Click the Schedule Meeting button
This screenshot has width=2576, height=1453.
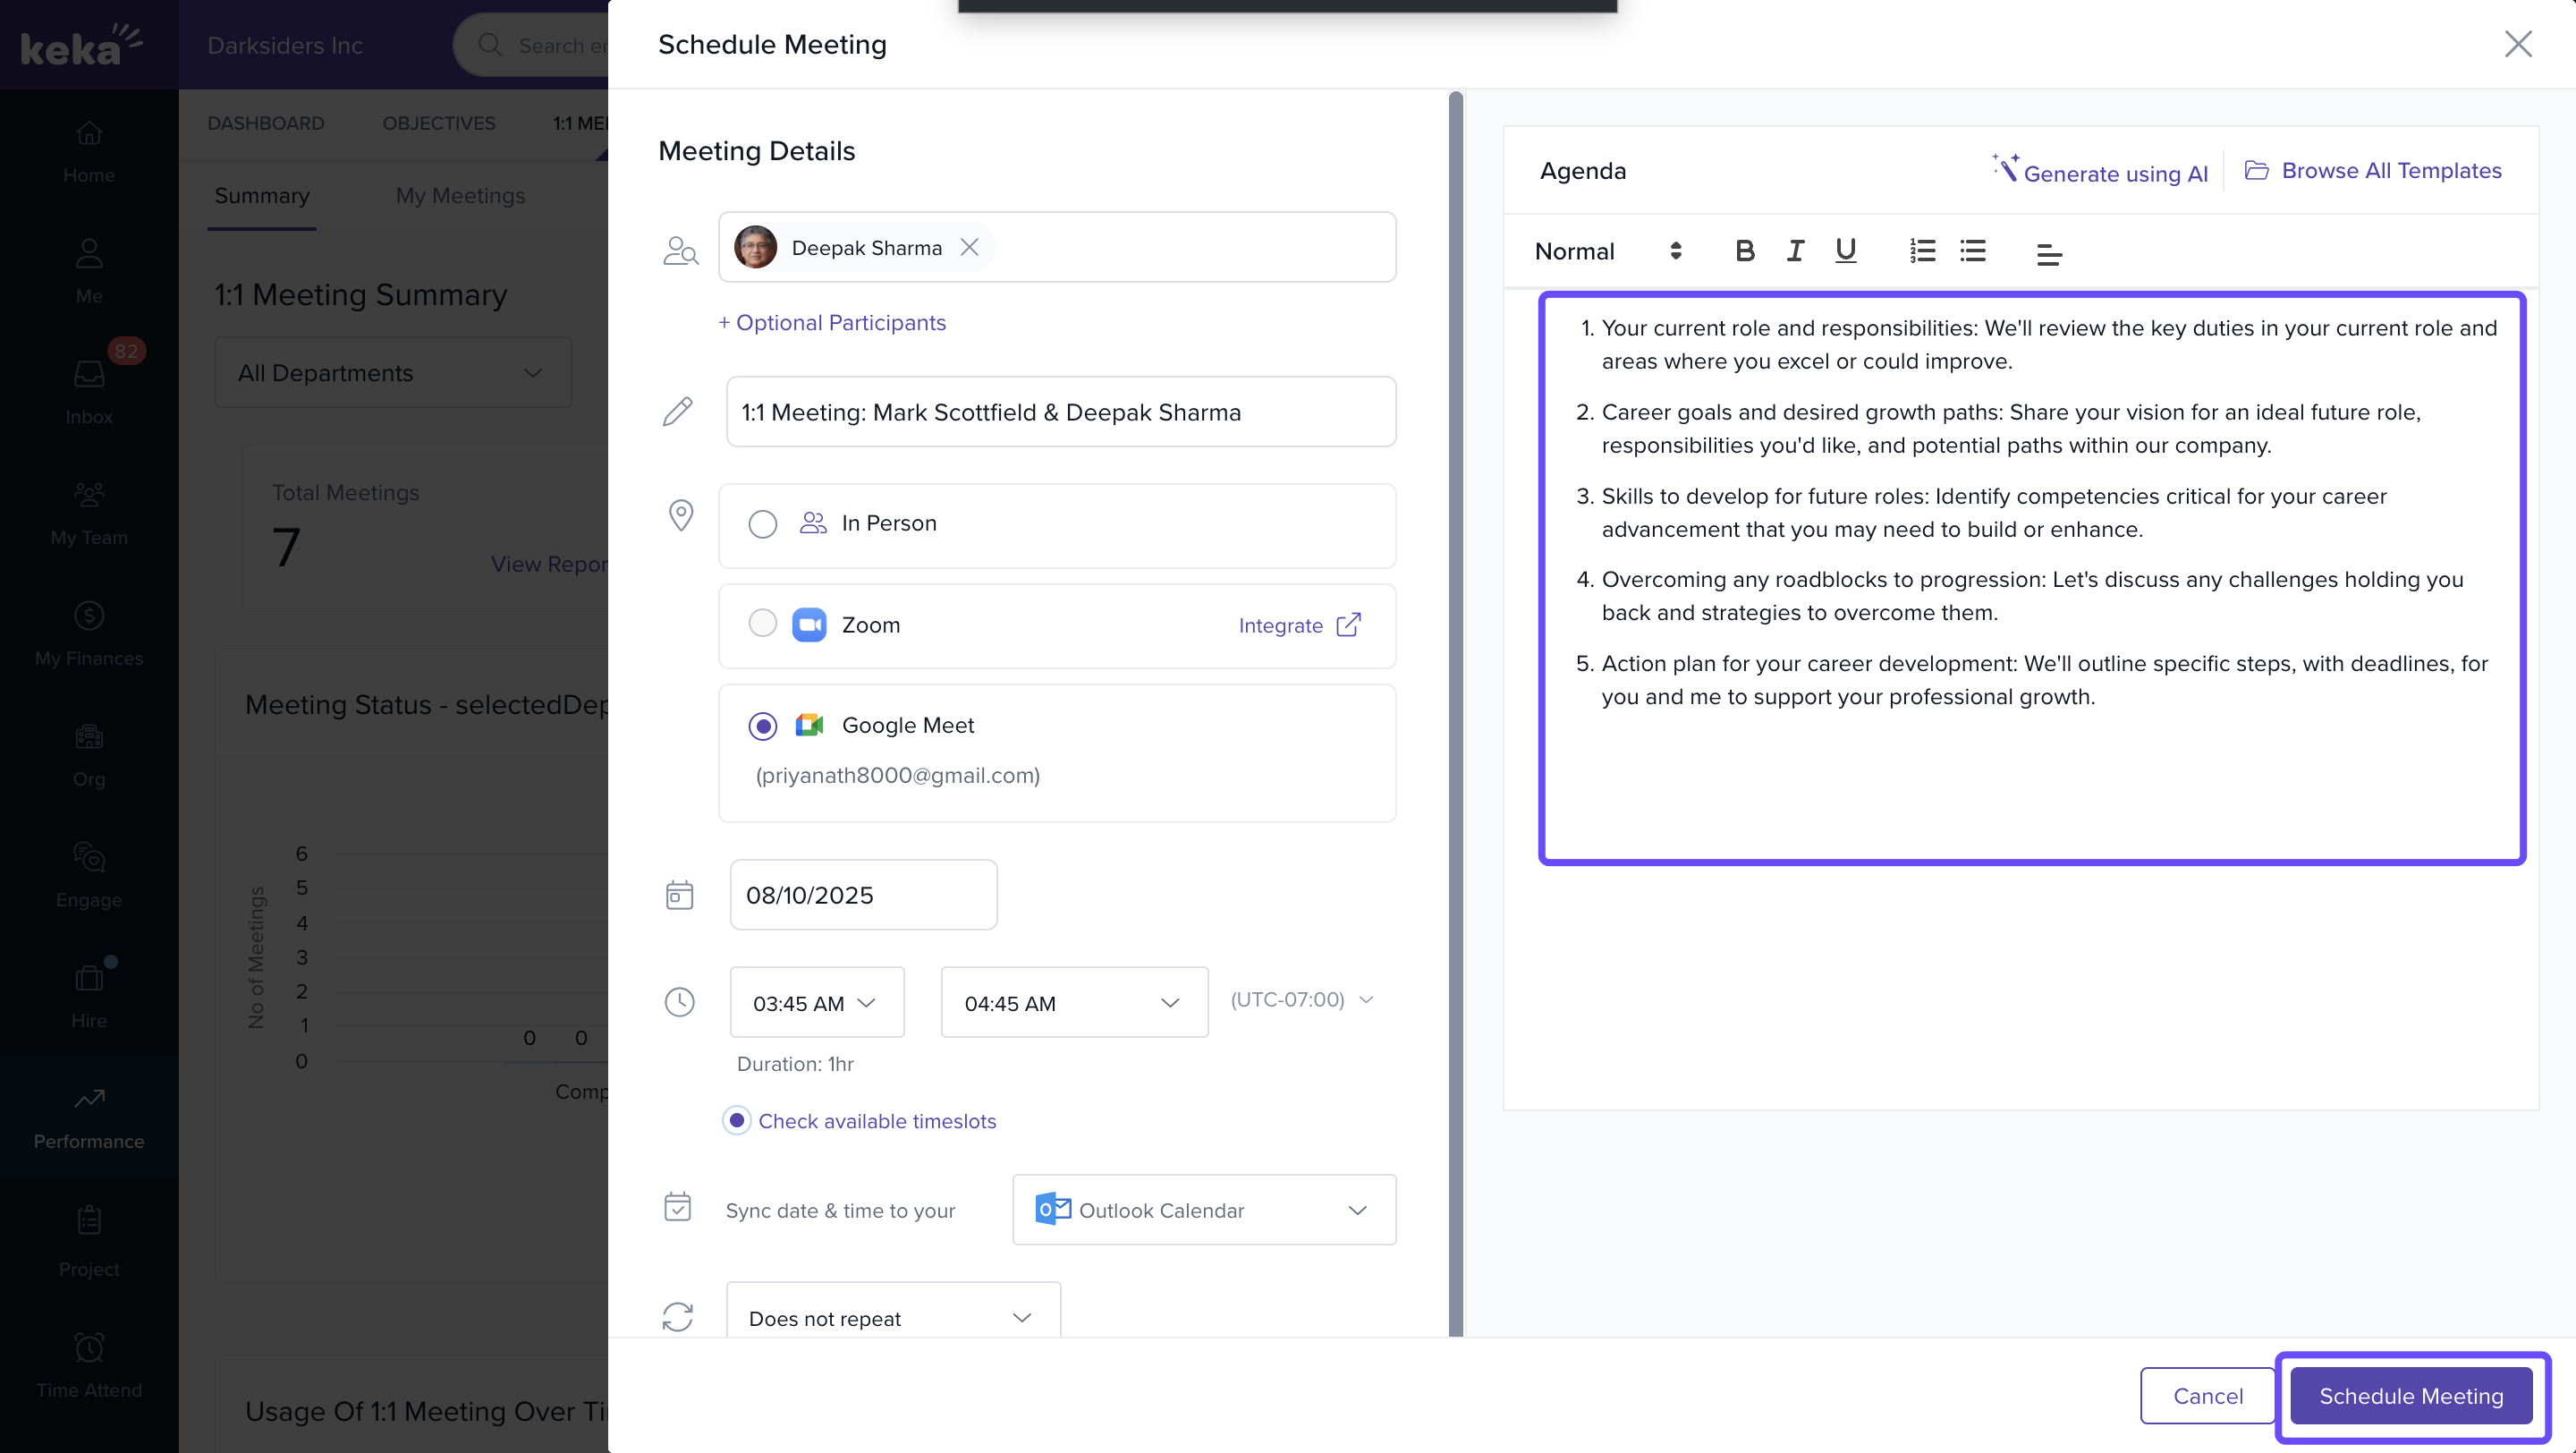tap(2411, 1395)
